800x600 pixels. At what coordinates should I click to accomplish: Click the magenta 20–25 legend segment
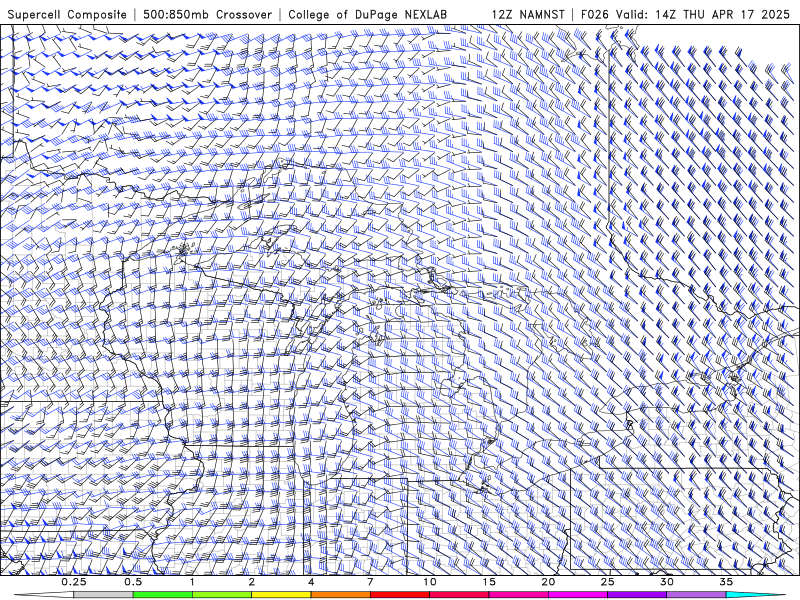tap(578, 595)
